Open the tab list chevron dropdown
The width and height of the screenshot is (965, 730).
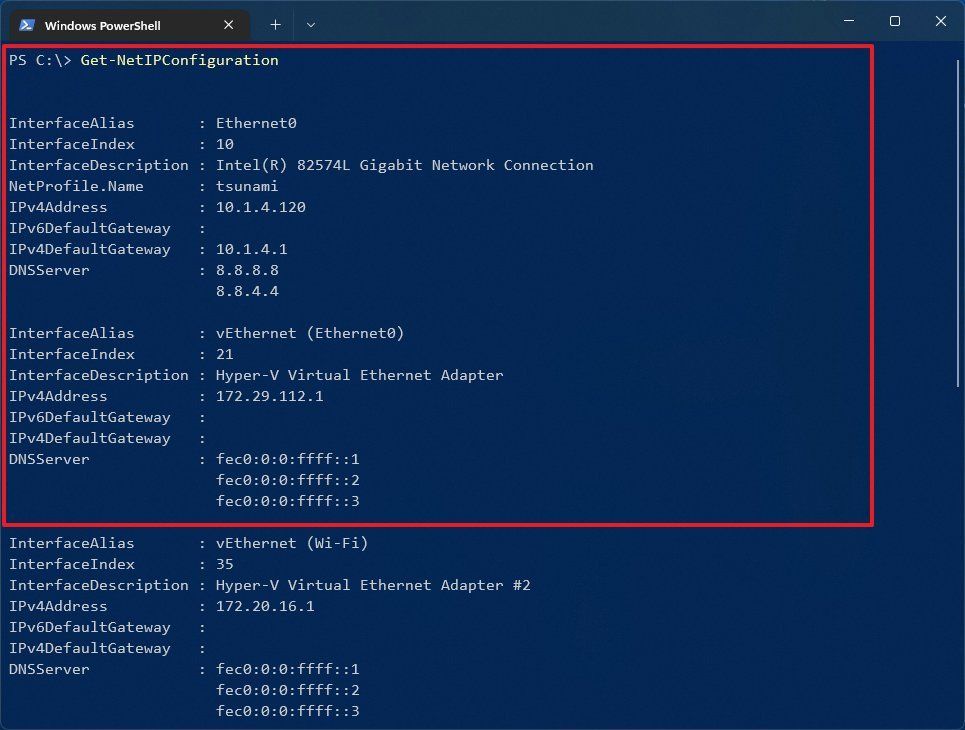point(310,24)
